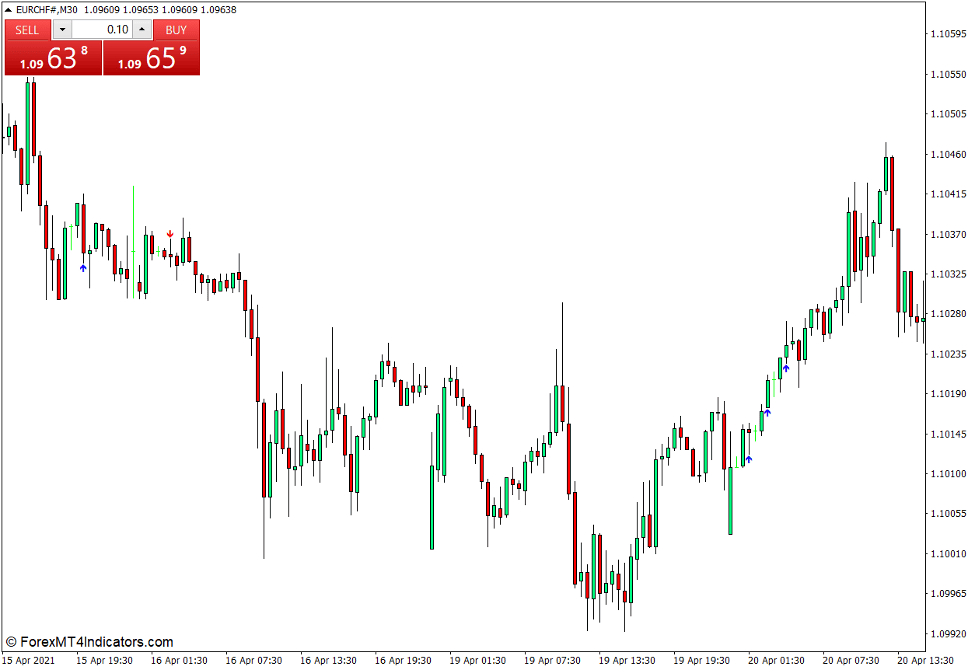Select the highest blue arrow on 20 Apr
Screen dimensions: 977x670
point(786,368)
